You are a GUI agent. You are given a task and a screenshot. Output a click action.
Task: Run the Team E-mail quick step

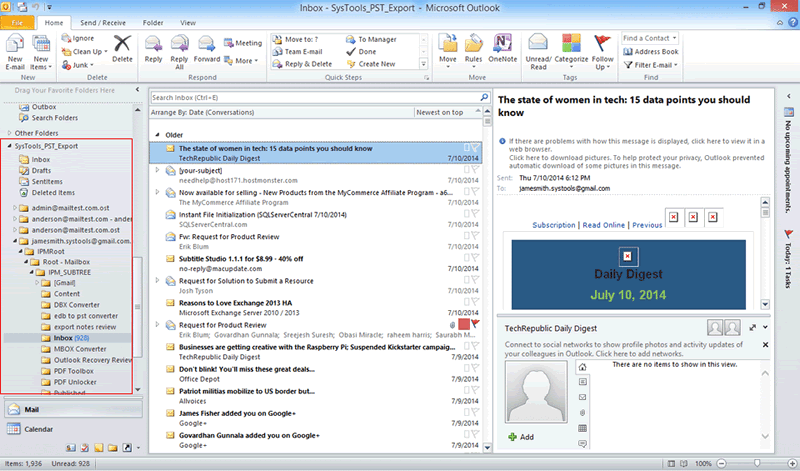coord(298,52)
